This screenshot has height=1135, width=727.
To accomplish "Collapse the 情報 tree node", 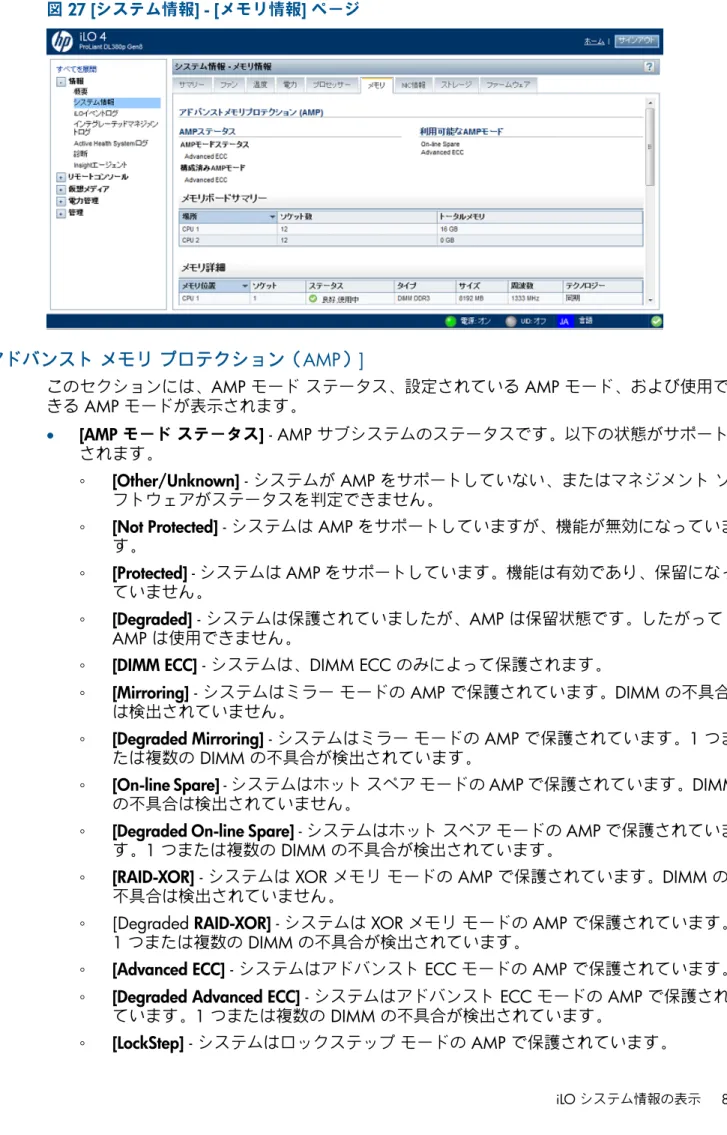I will (x=61, y=82).
